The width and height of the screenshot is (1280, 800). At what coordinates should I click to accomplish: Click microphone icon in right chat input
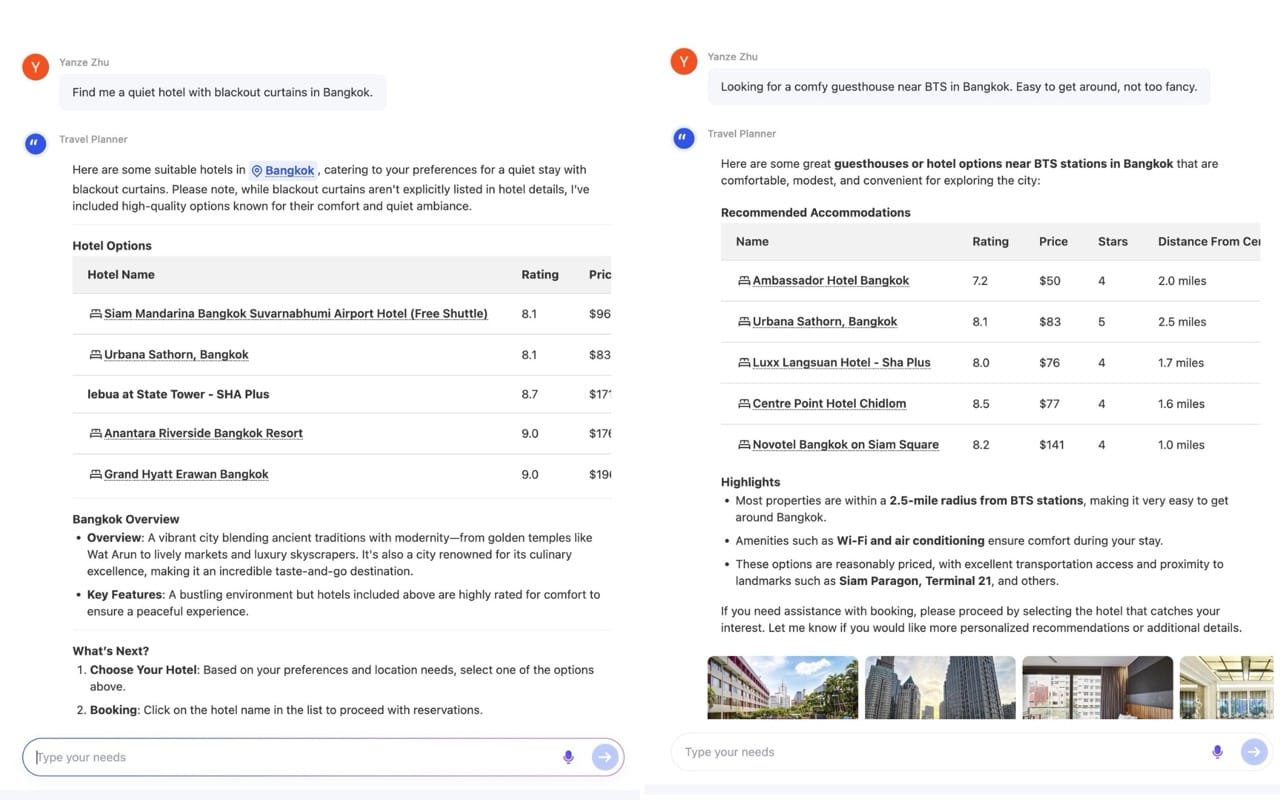pyautogui.click(x=1217, y=752)
